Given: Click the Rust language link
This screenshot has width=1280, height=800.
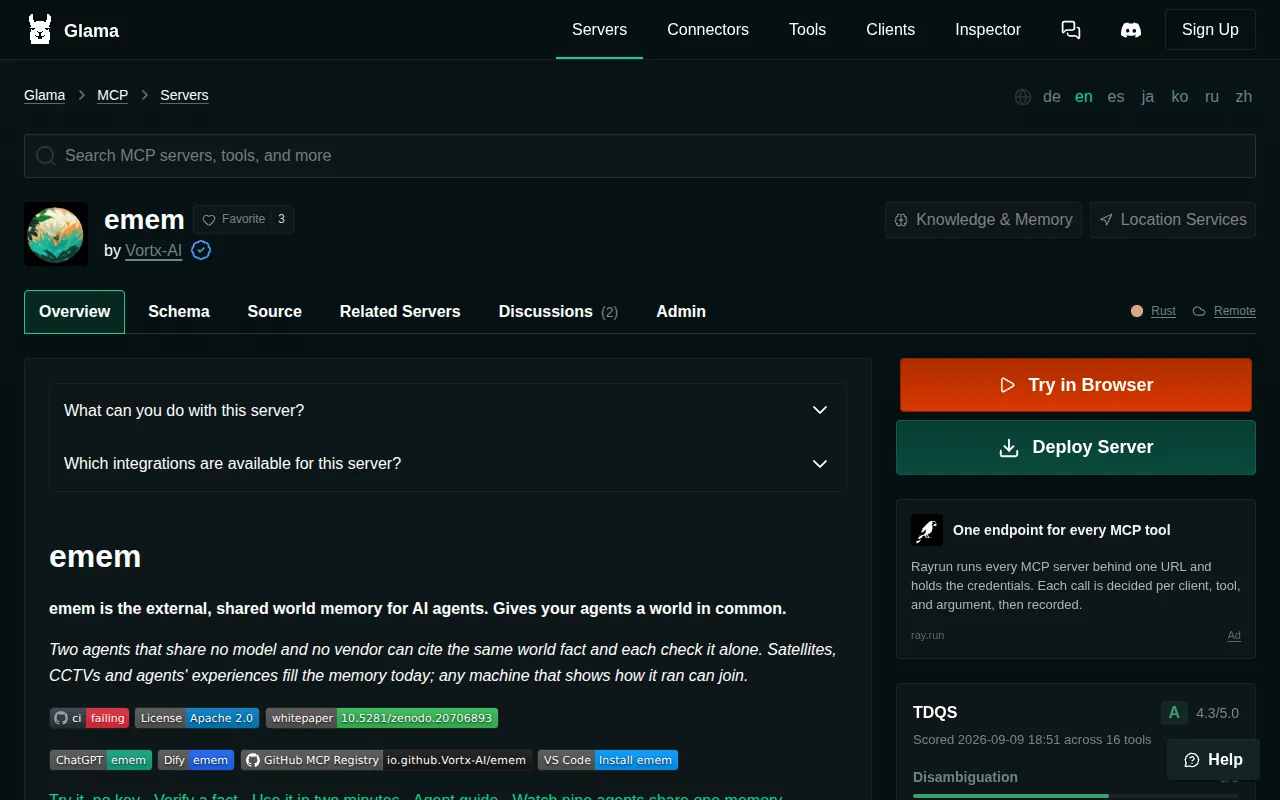Looking at the screenshot, I should pos(1163,311).
